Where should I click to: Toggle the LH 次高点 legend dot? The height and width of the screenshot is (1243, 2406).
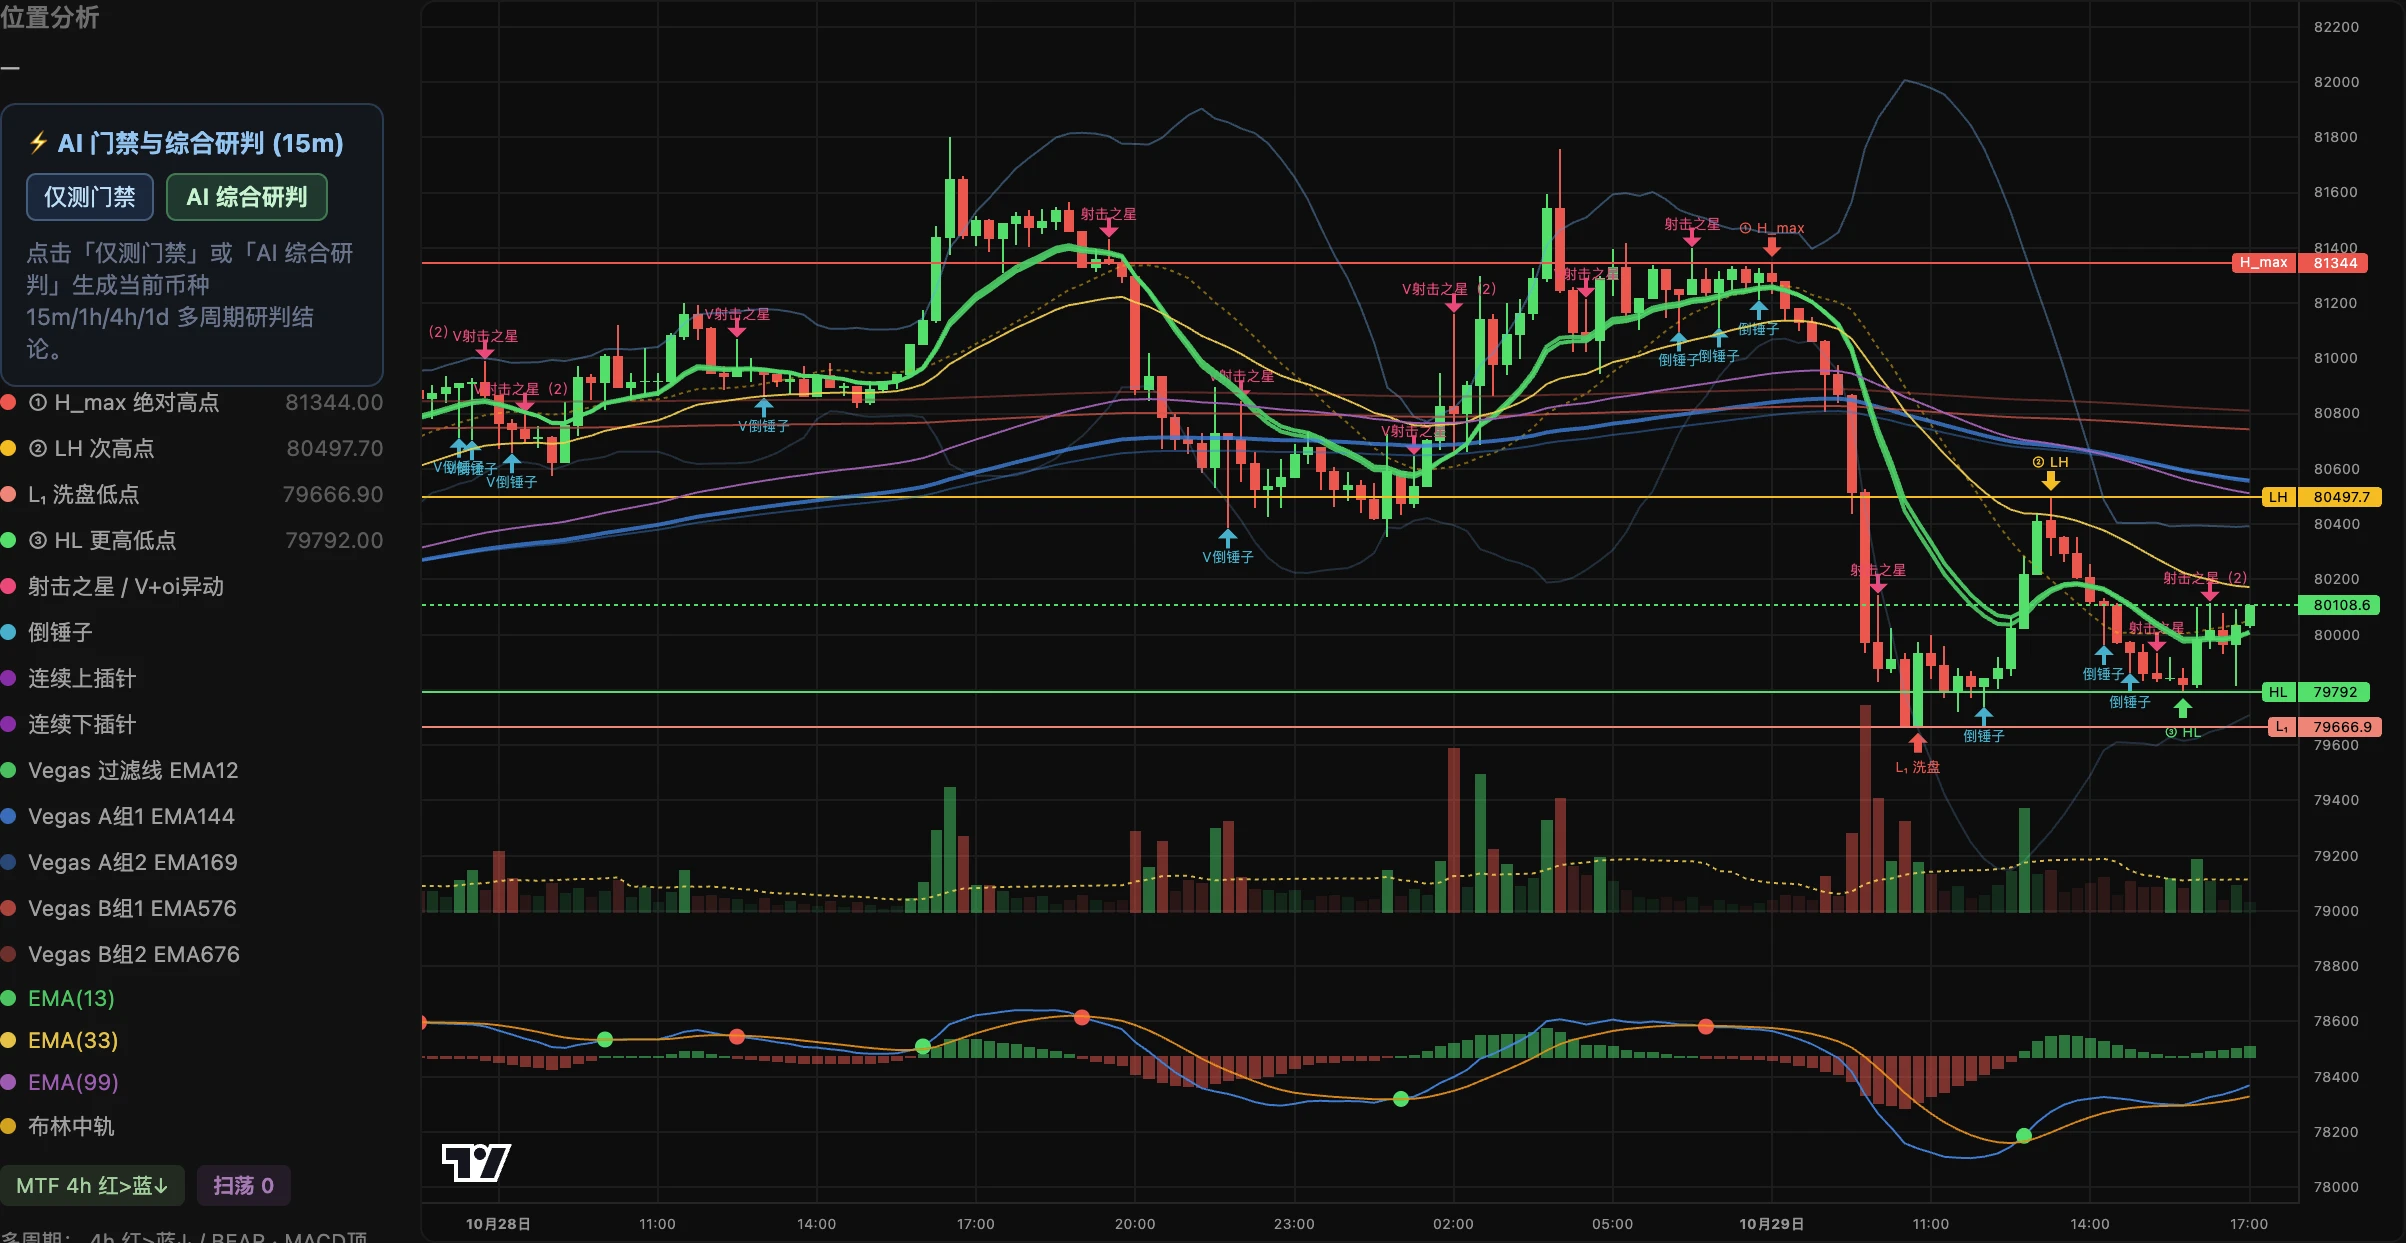click(8, 449)
